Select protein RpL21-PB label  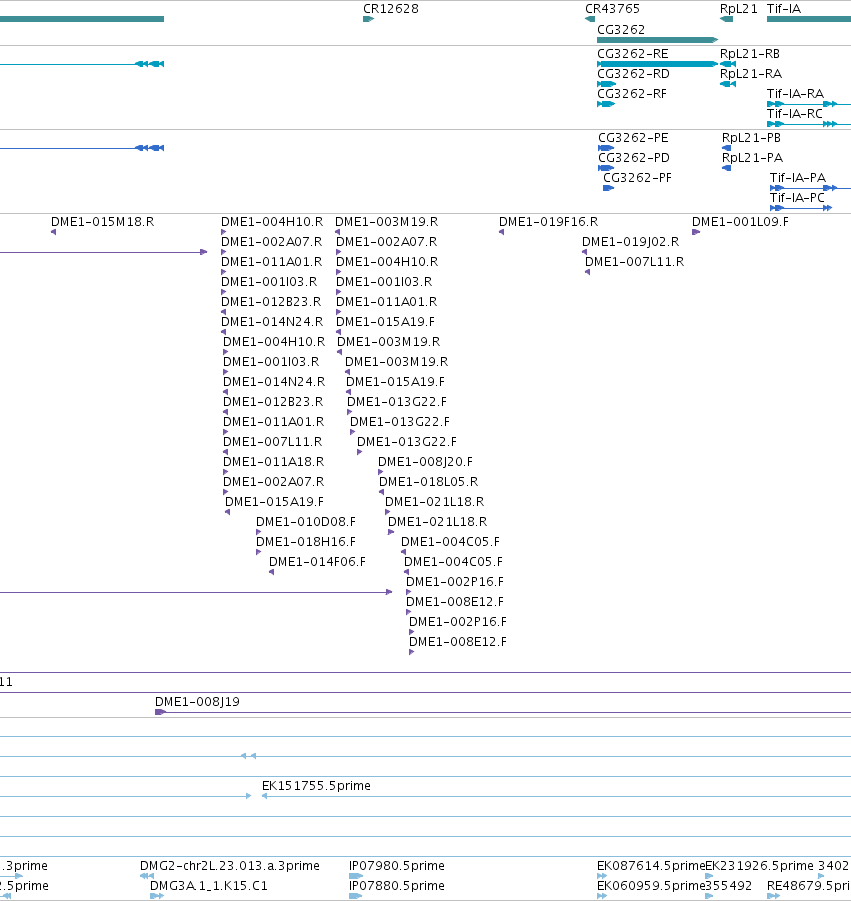pyautogui.click(x=751, y=138)
